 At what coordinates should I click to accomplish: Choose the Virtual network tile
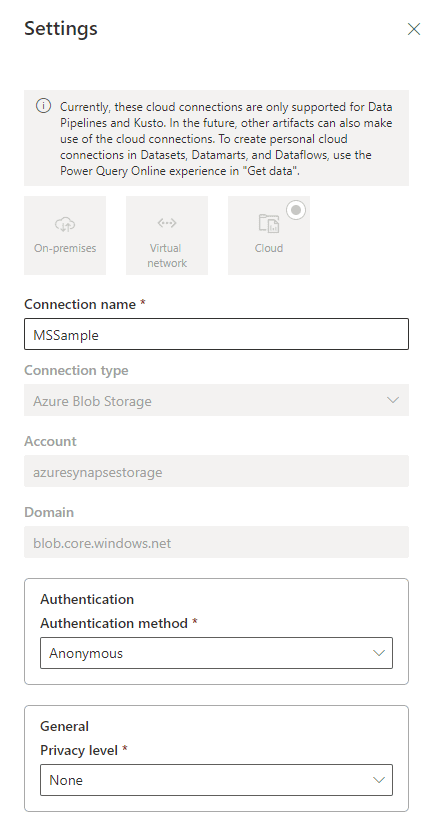coord(167,236)
